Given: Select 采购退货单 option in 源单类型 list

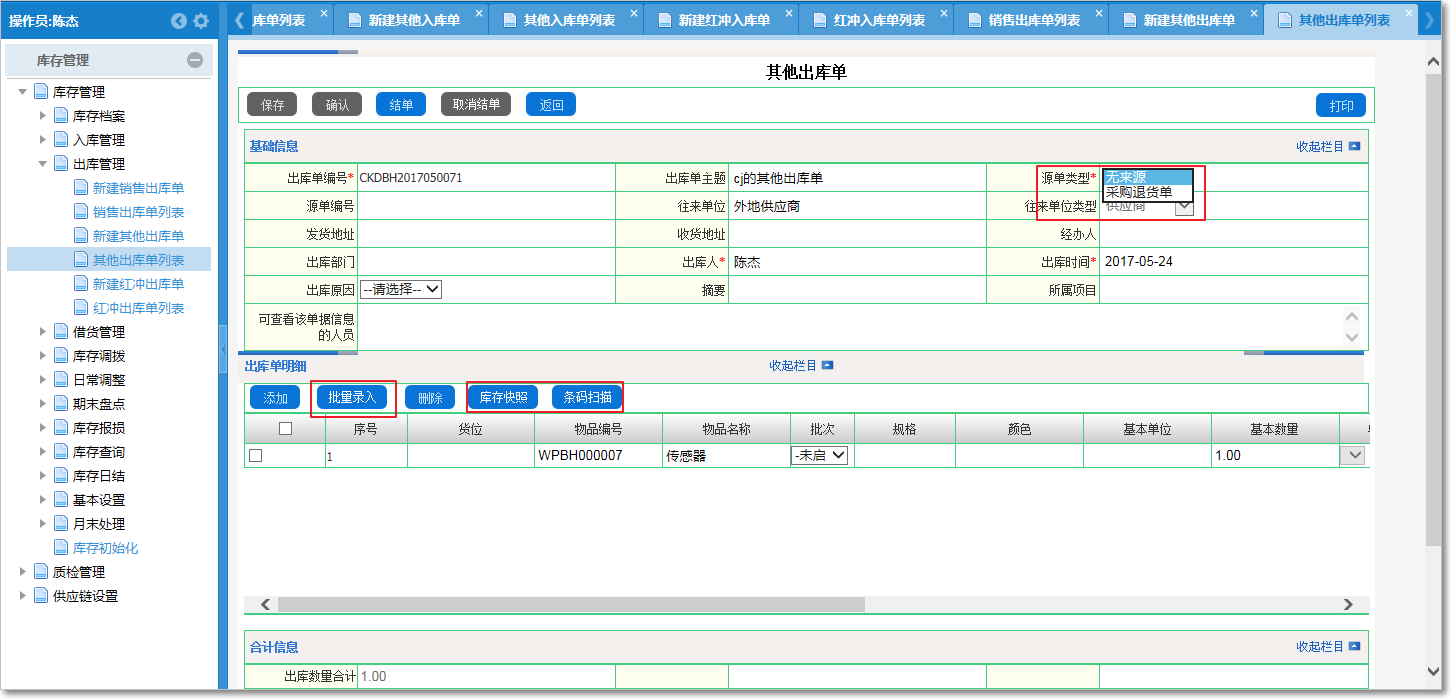Looking at the screenshot, I should point(1139,192).
